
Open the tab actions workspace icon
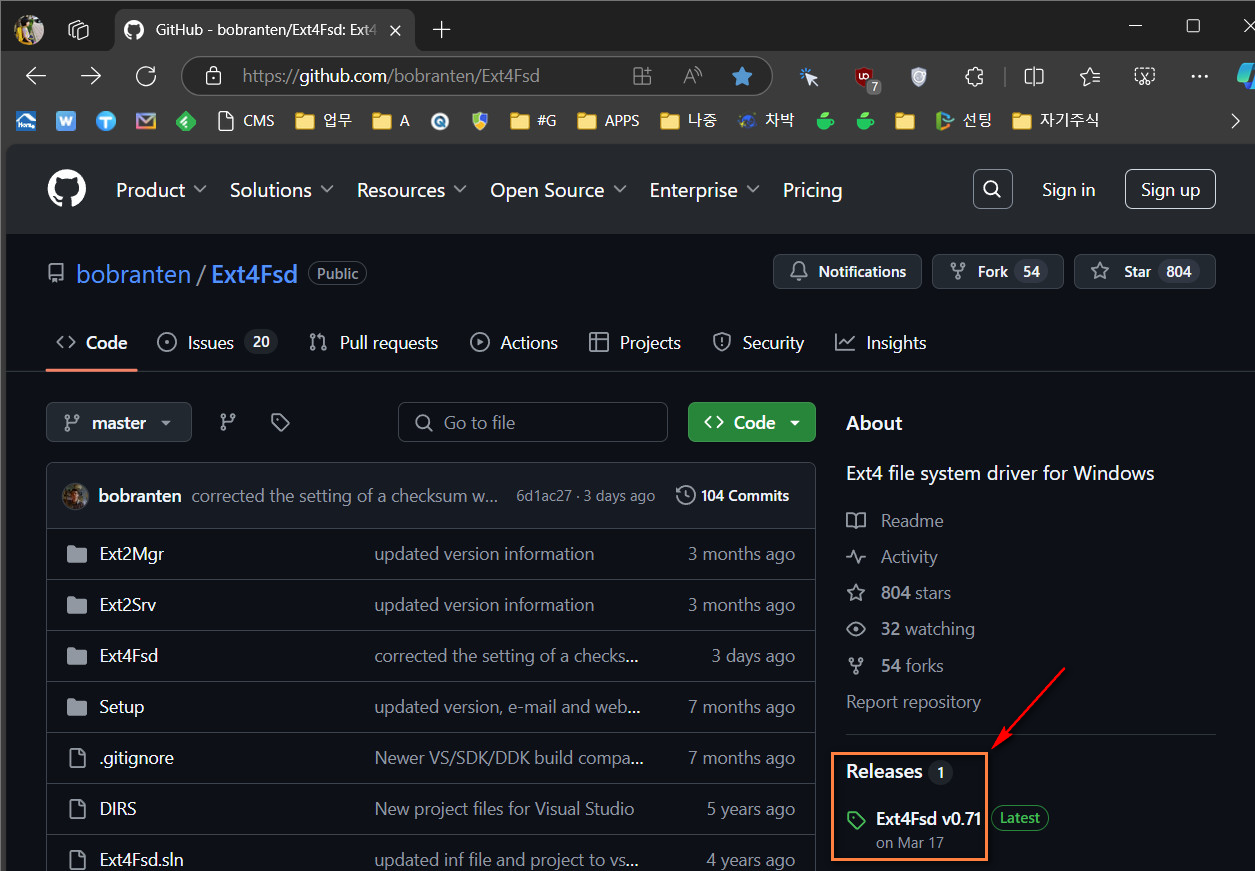pyautogui.click(x=78, y=29)
